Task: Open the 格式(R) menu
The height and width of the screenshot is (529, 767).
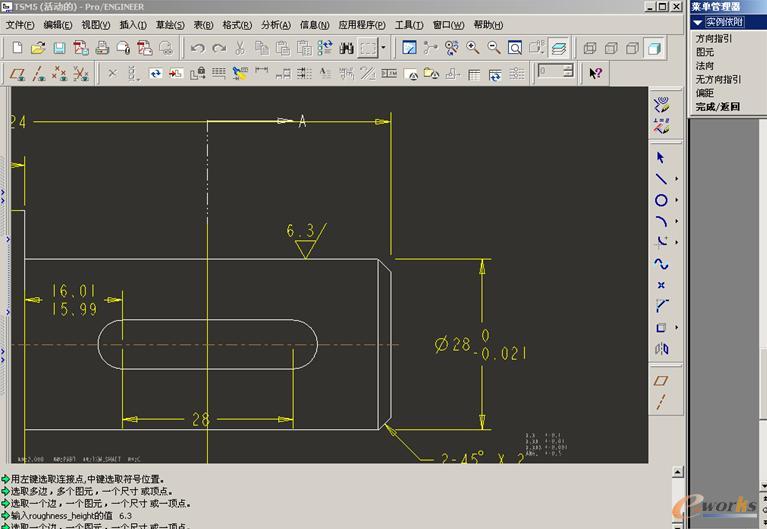Action: pyautogui.click(x=237, y=25)
